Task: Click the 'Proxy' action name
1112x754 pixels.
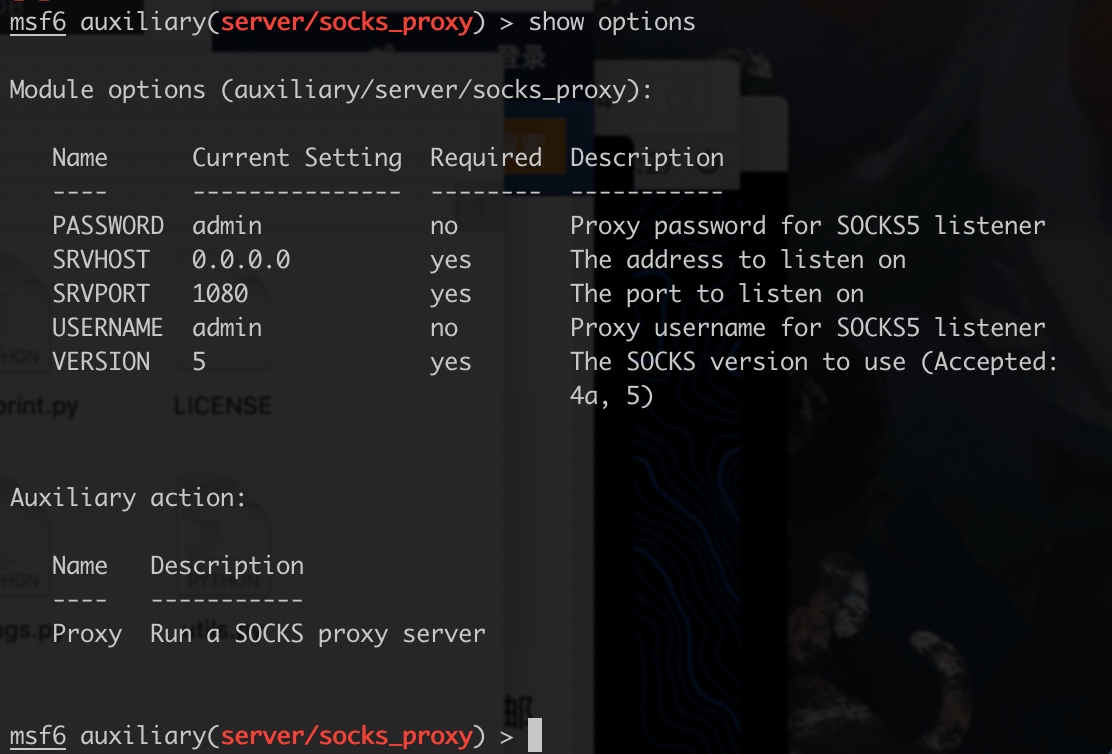Action: pos(87,634)
